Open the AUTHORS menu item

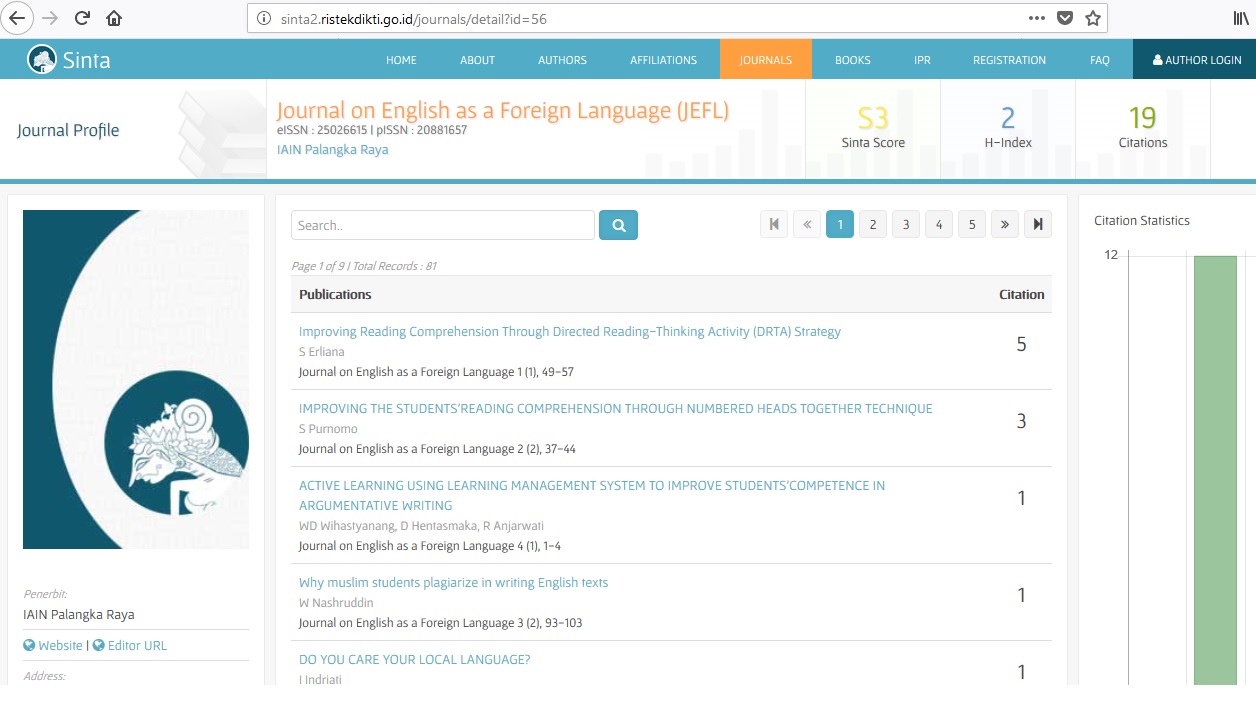[x=562, y=60]
